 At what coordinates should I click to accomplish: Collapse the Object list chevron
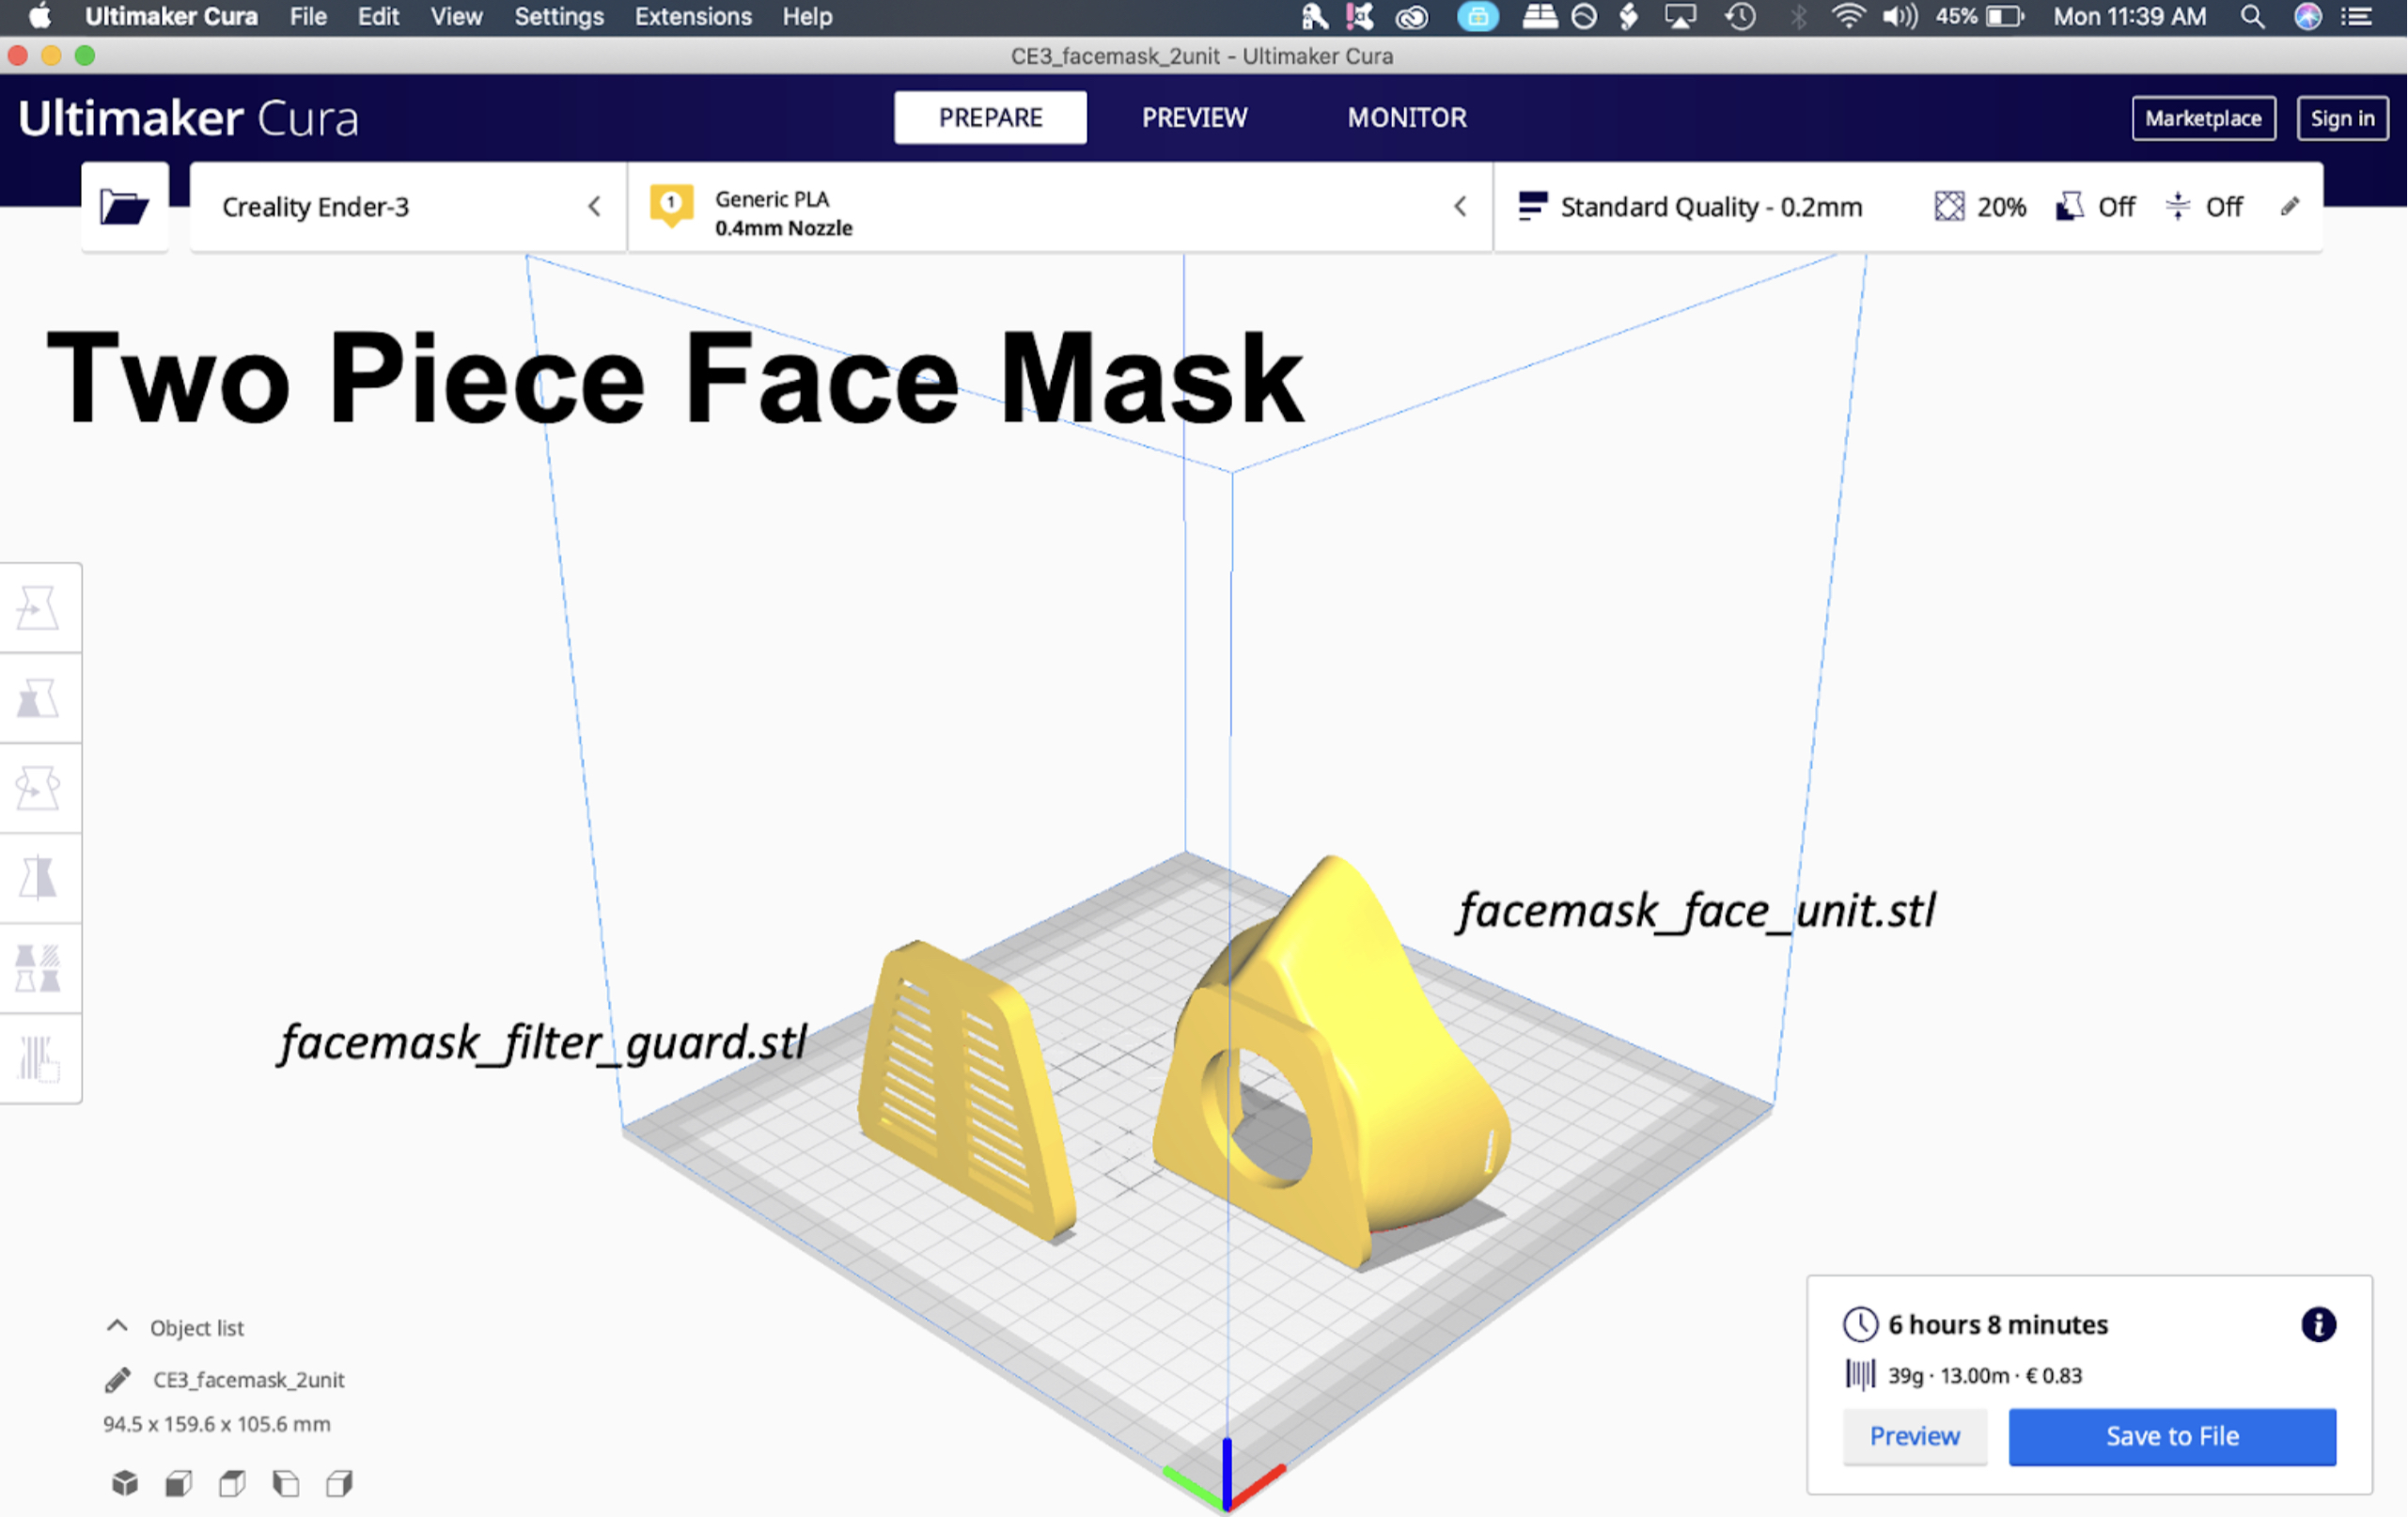click(117, 1326)
